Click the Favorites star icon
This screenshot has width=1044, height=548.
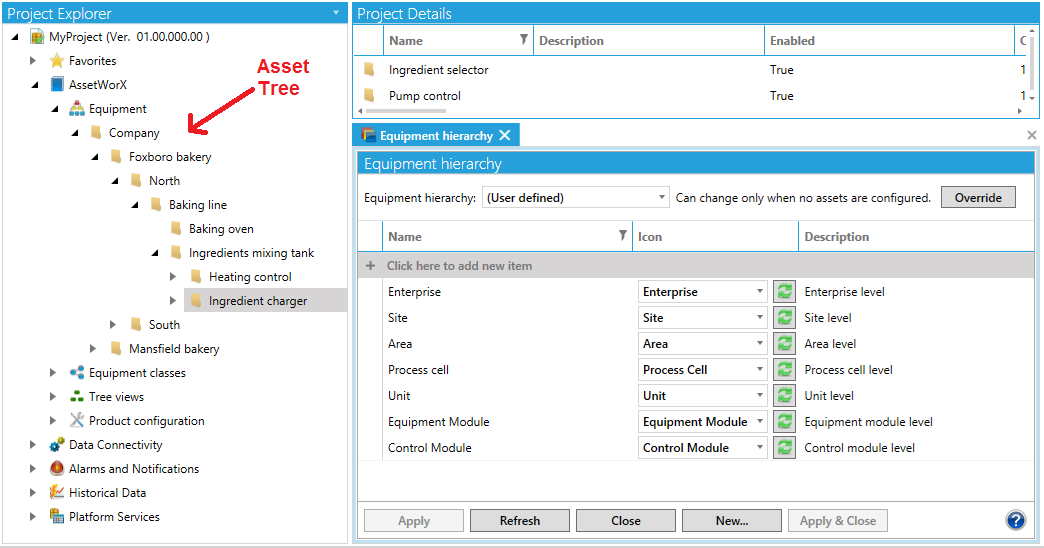click(57, 61)
